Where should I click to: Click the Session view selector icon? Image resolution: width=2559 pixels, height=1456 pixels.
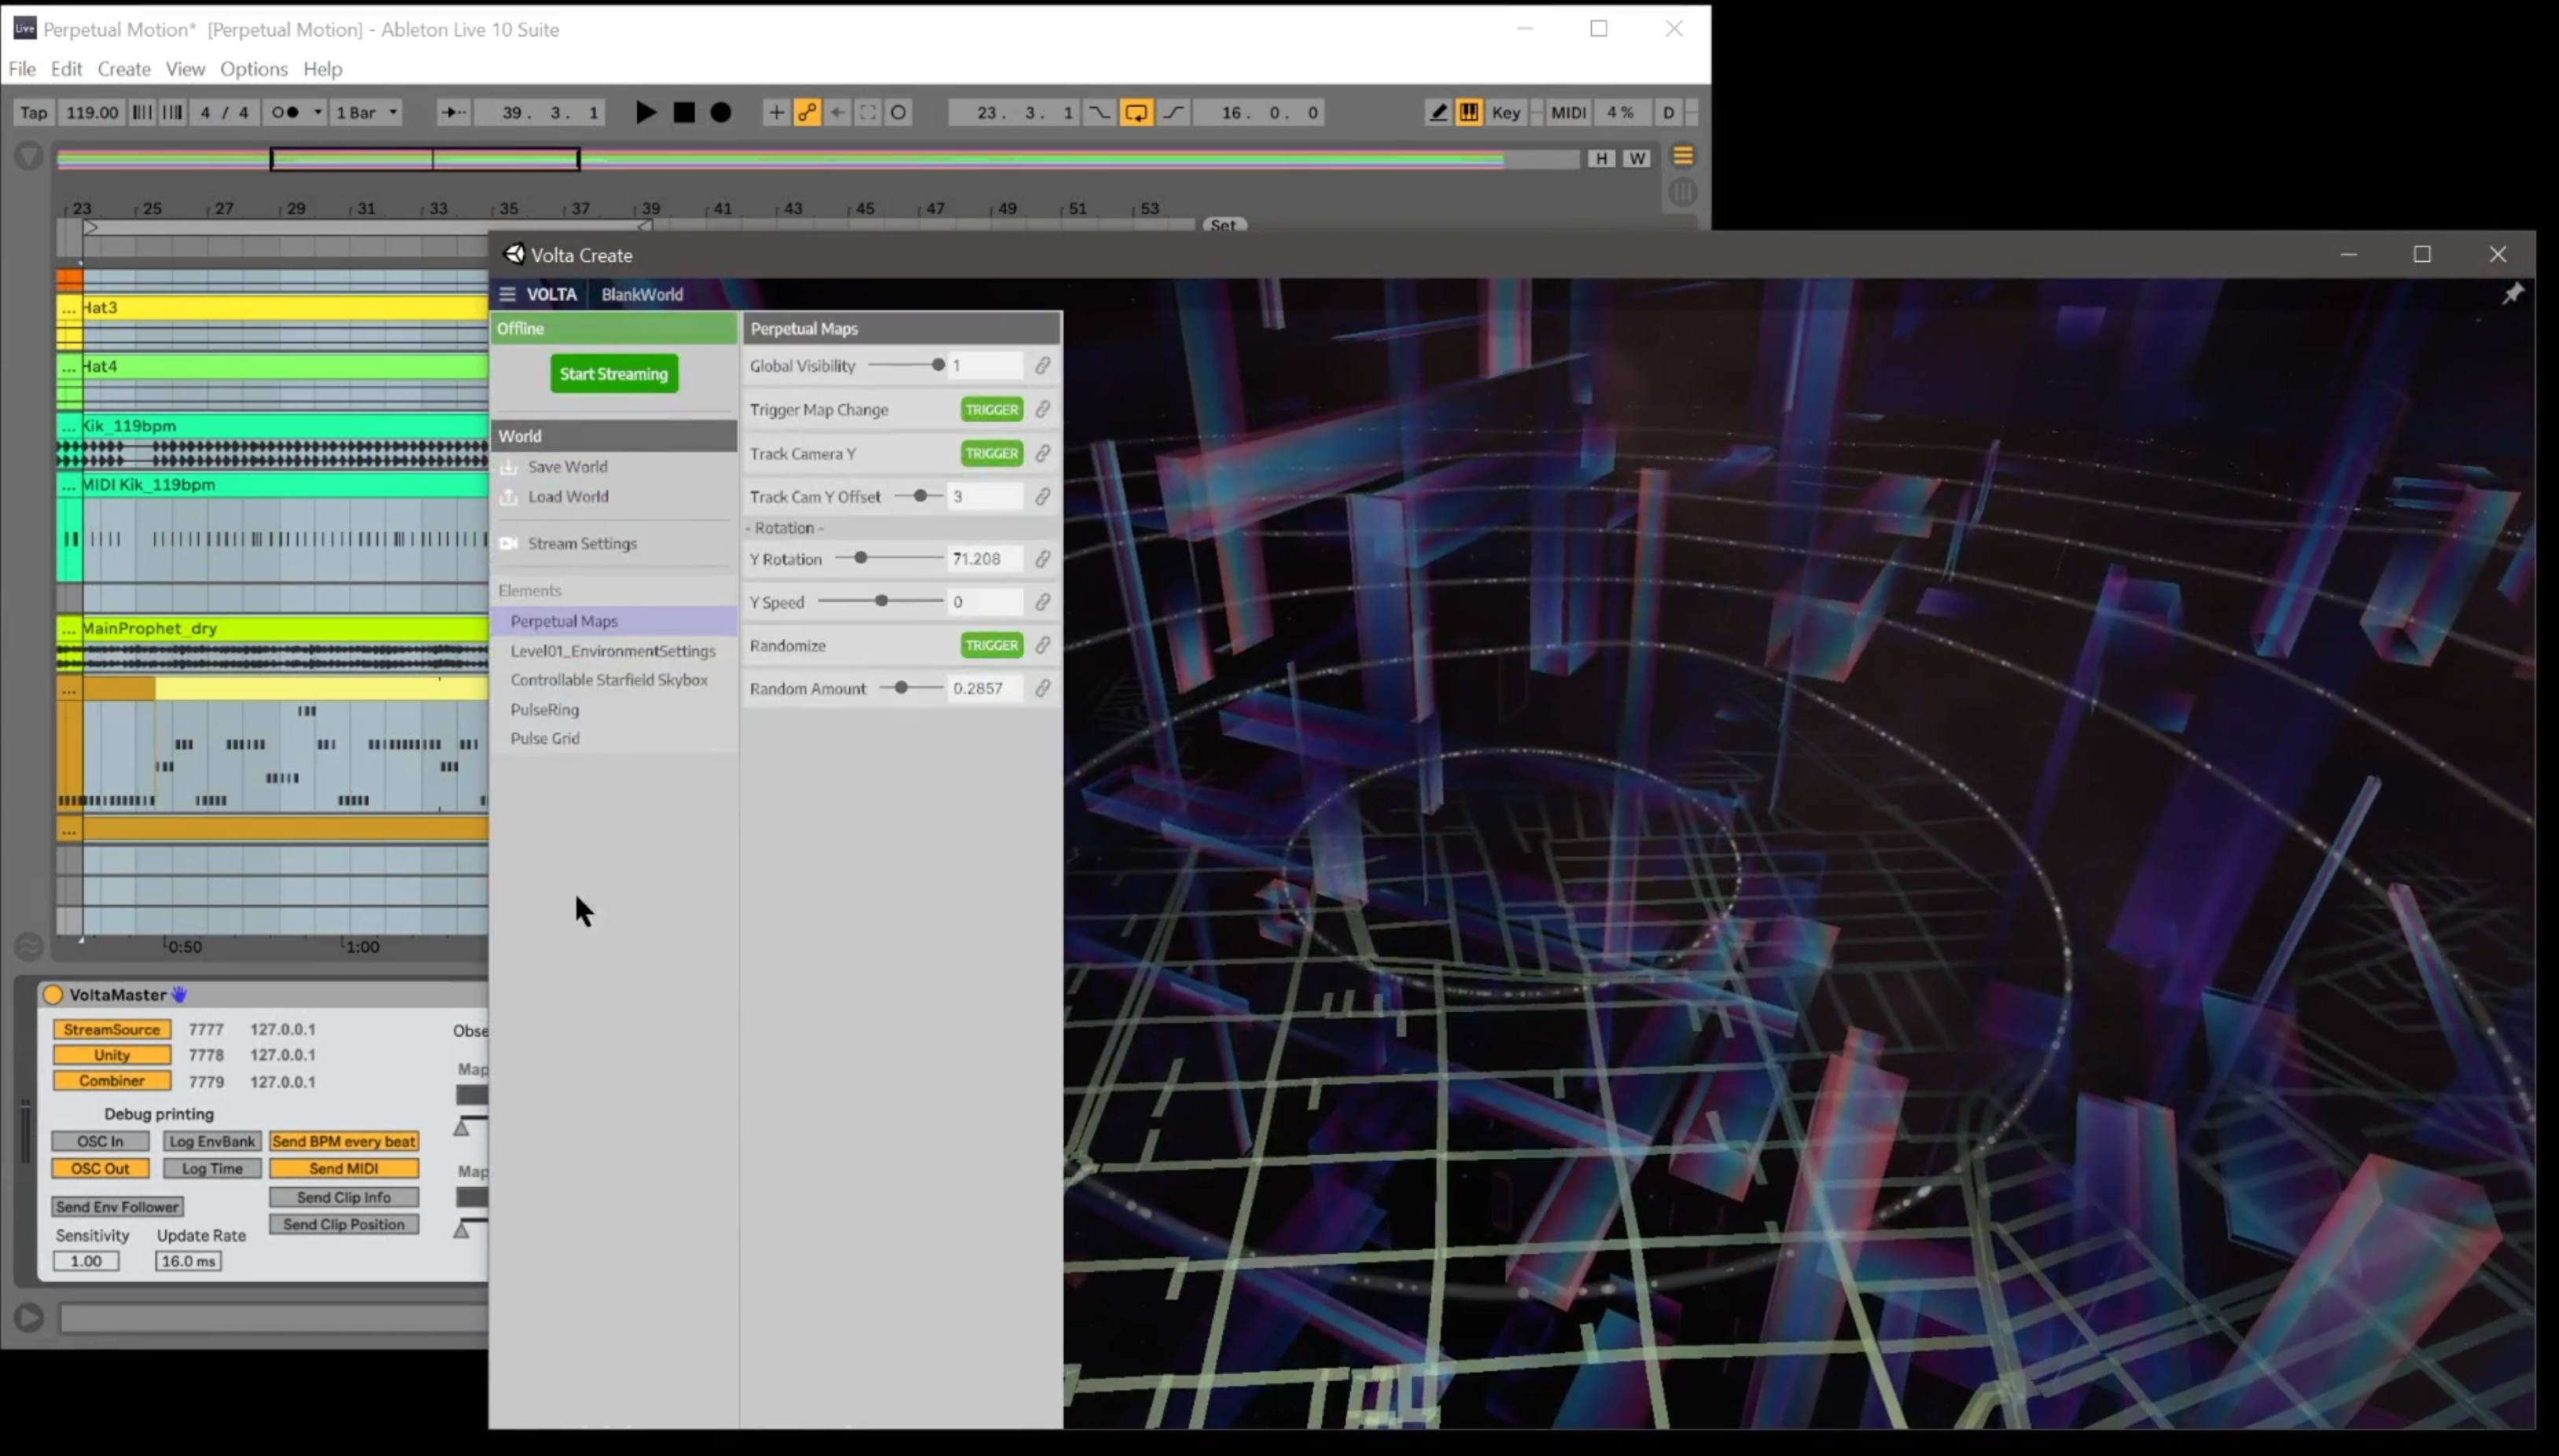pos(1683,192)
